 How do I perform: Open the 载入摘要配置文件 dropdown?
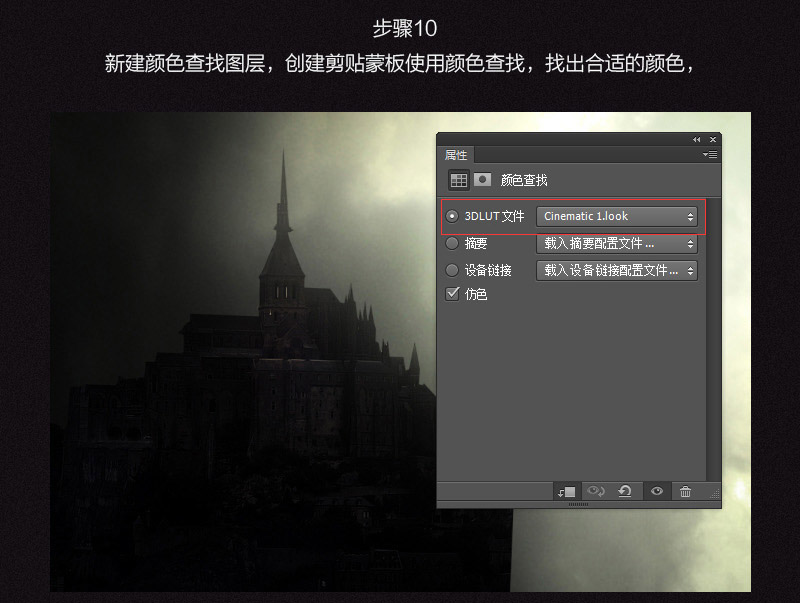[x=617, y=243]
